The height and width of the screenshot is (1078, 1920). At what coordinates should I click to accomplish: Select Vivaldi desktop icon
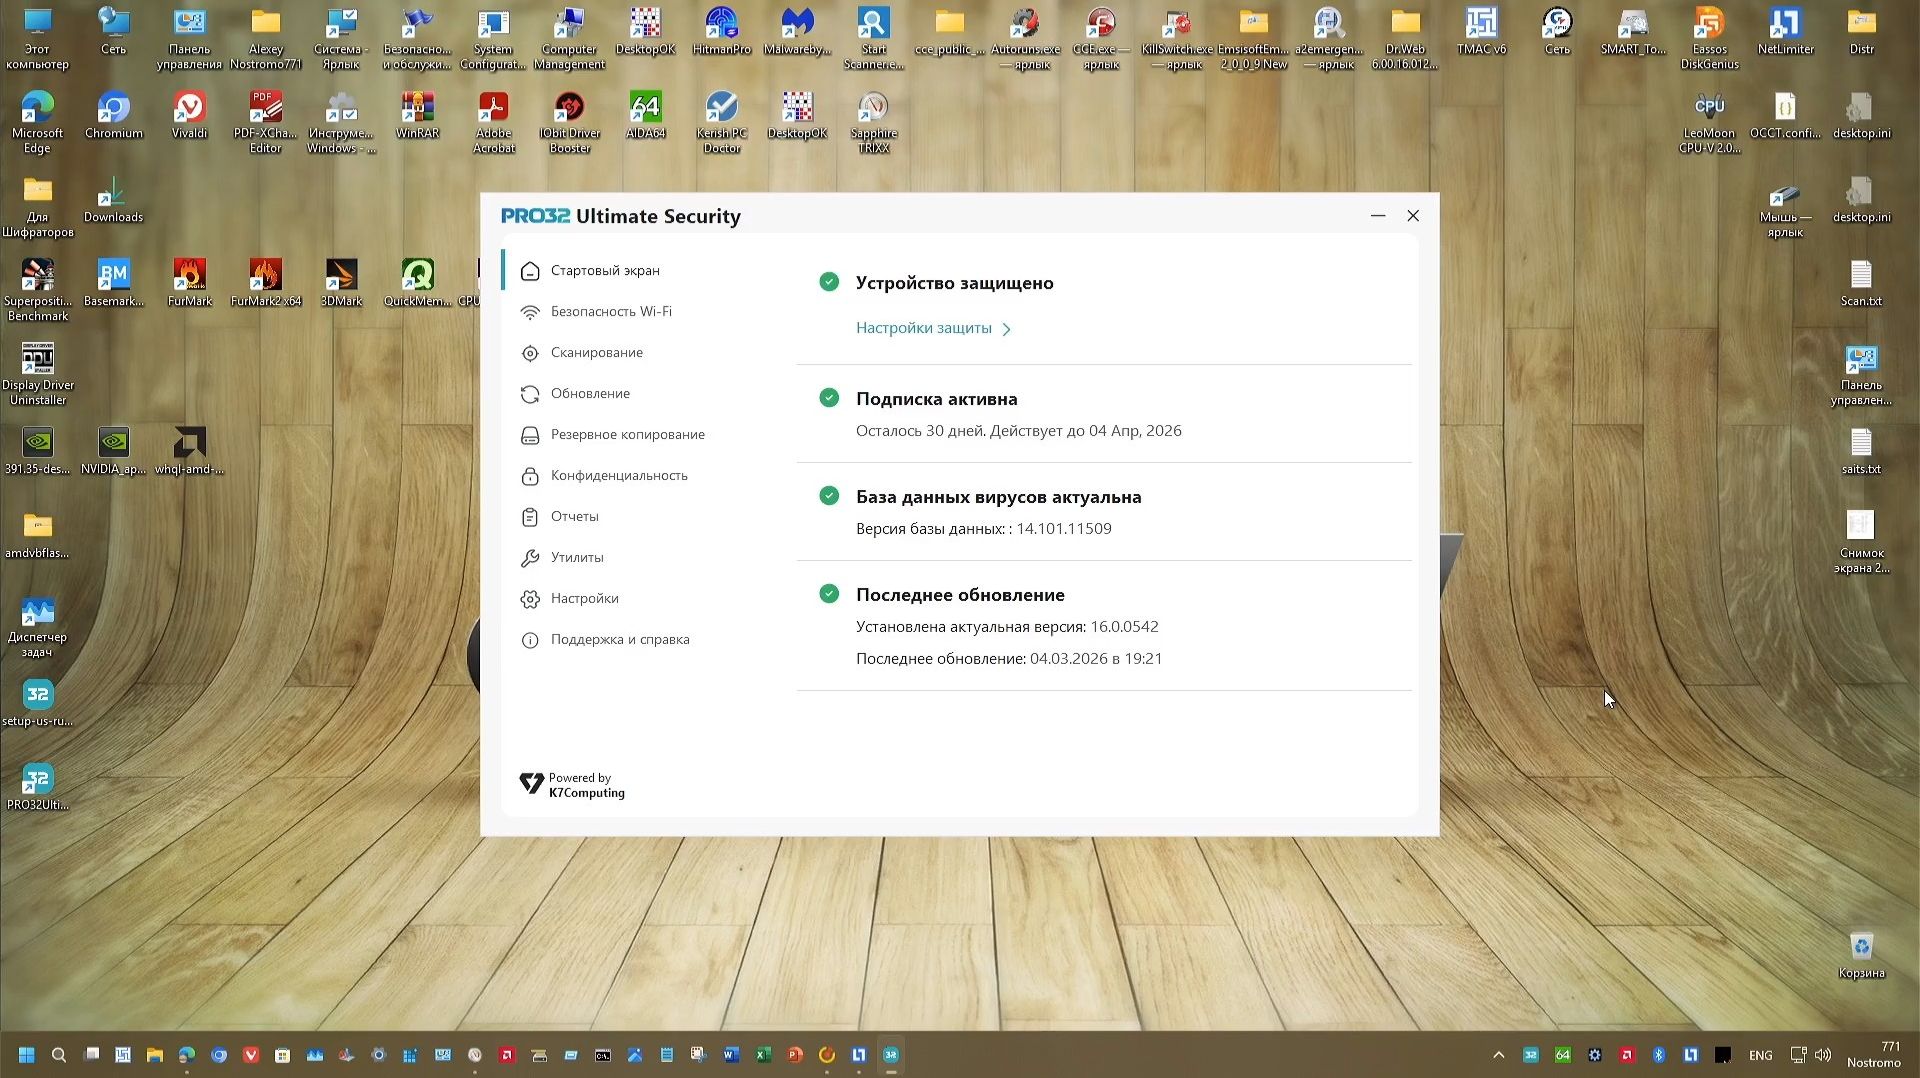click(x=190, y=116)
